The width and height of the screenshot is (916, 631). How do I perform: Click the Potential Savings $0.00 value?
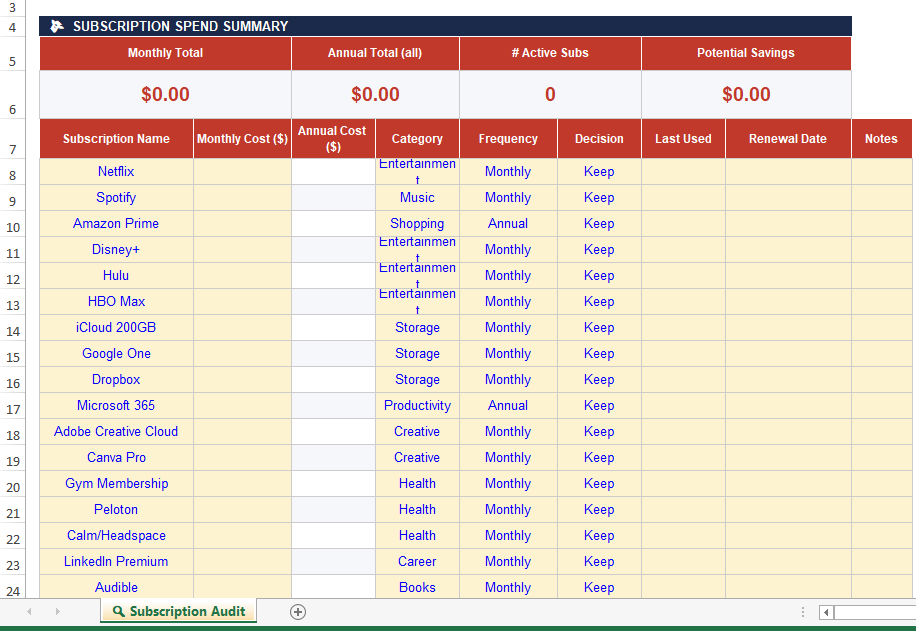pyautogui.click(x=746, y=95)
